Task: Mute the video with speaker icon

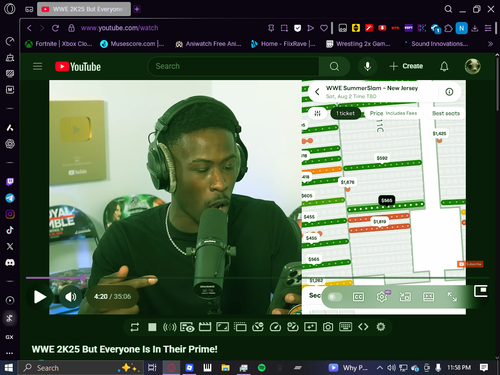Action: click(70, 297)
